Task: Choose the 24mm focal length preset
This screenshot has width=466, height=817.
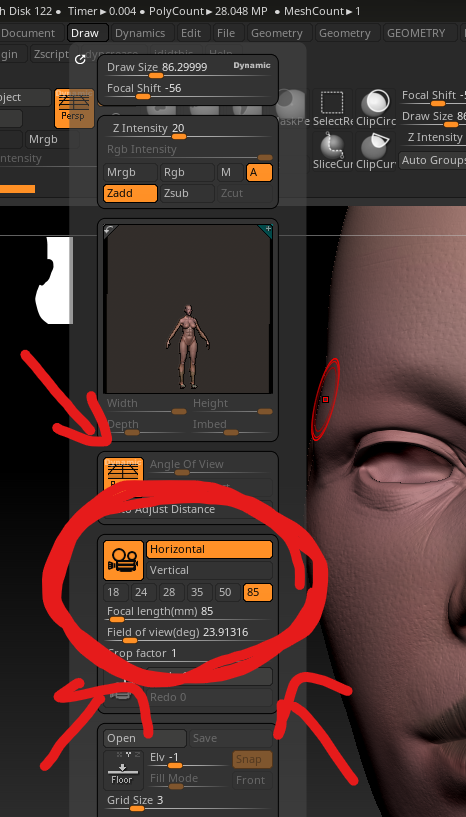Action: pyautogui.click(x=143, y=592)
